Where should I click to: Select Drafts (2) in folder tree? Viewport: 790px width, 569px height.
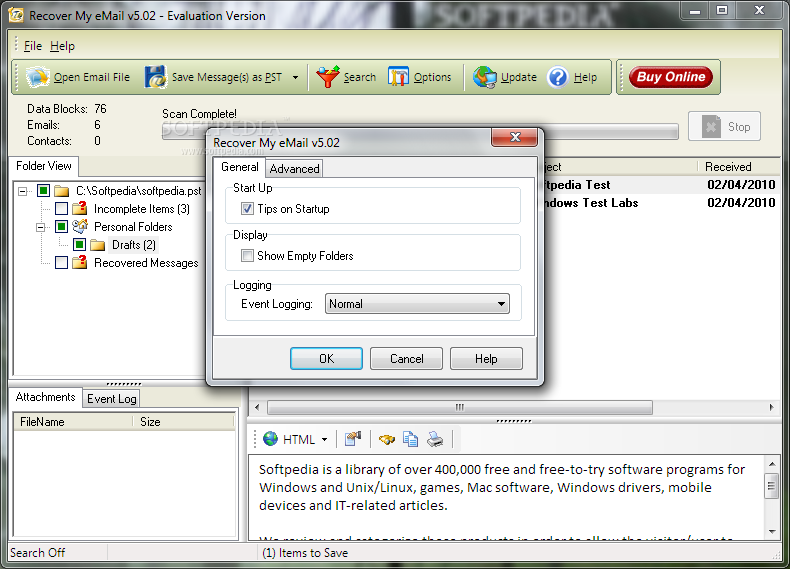pos(134,245)
